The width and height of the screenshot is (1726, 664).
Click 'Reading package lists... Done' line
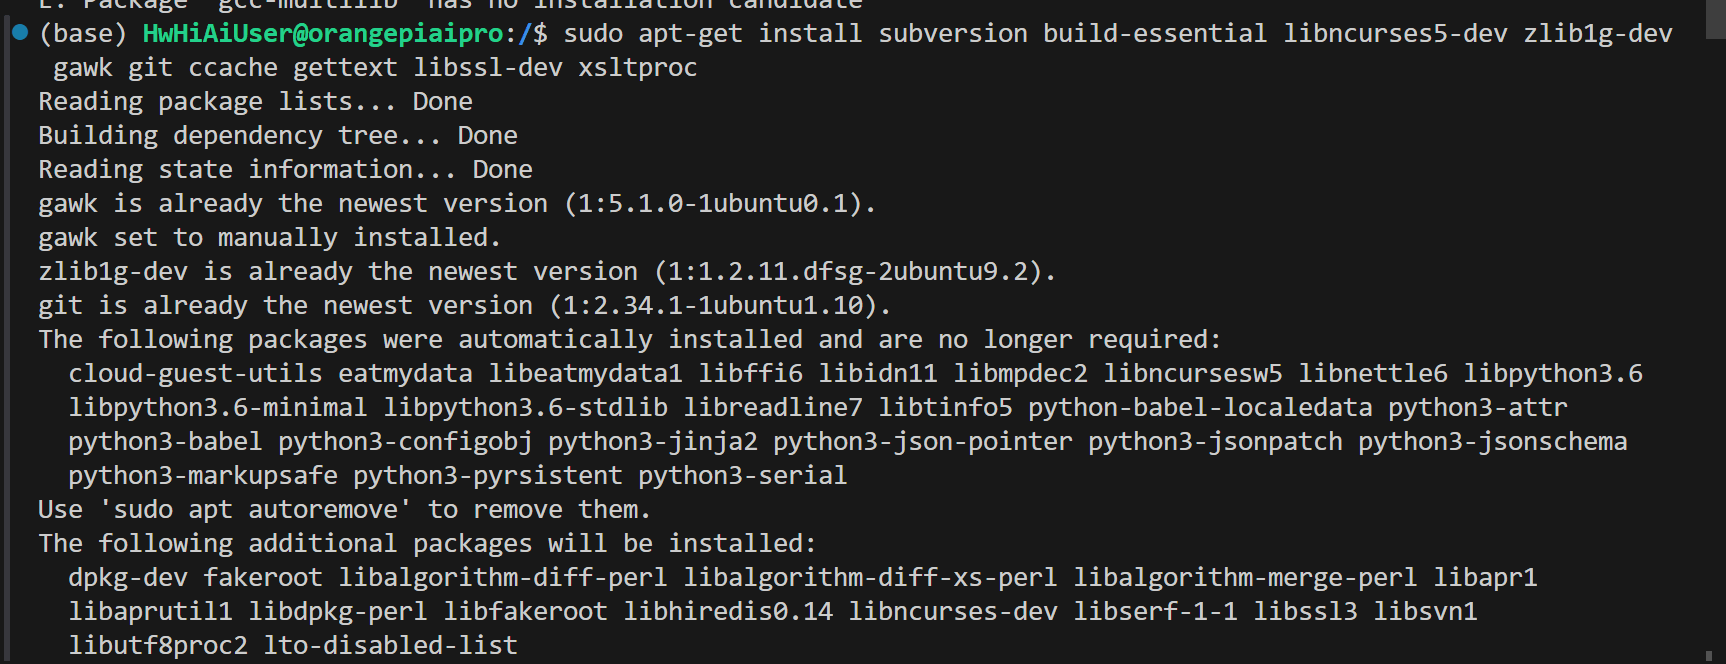256,102
